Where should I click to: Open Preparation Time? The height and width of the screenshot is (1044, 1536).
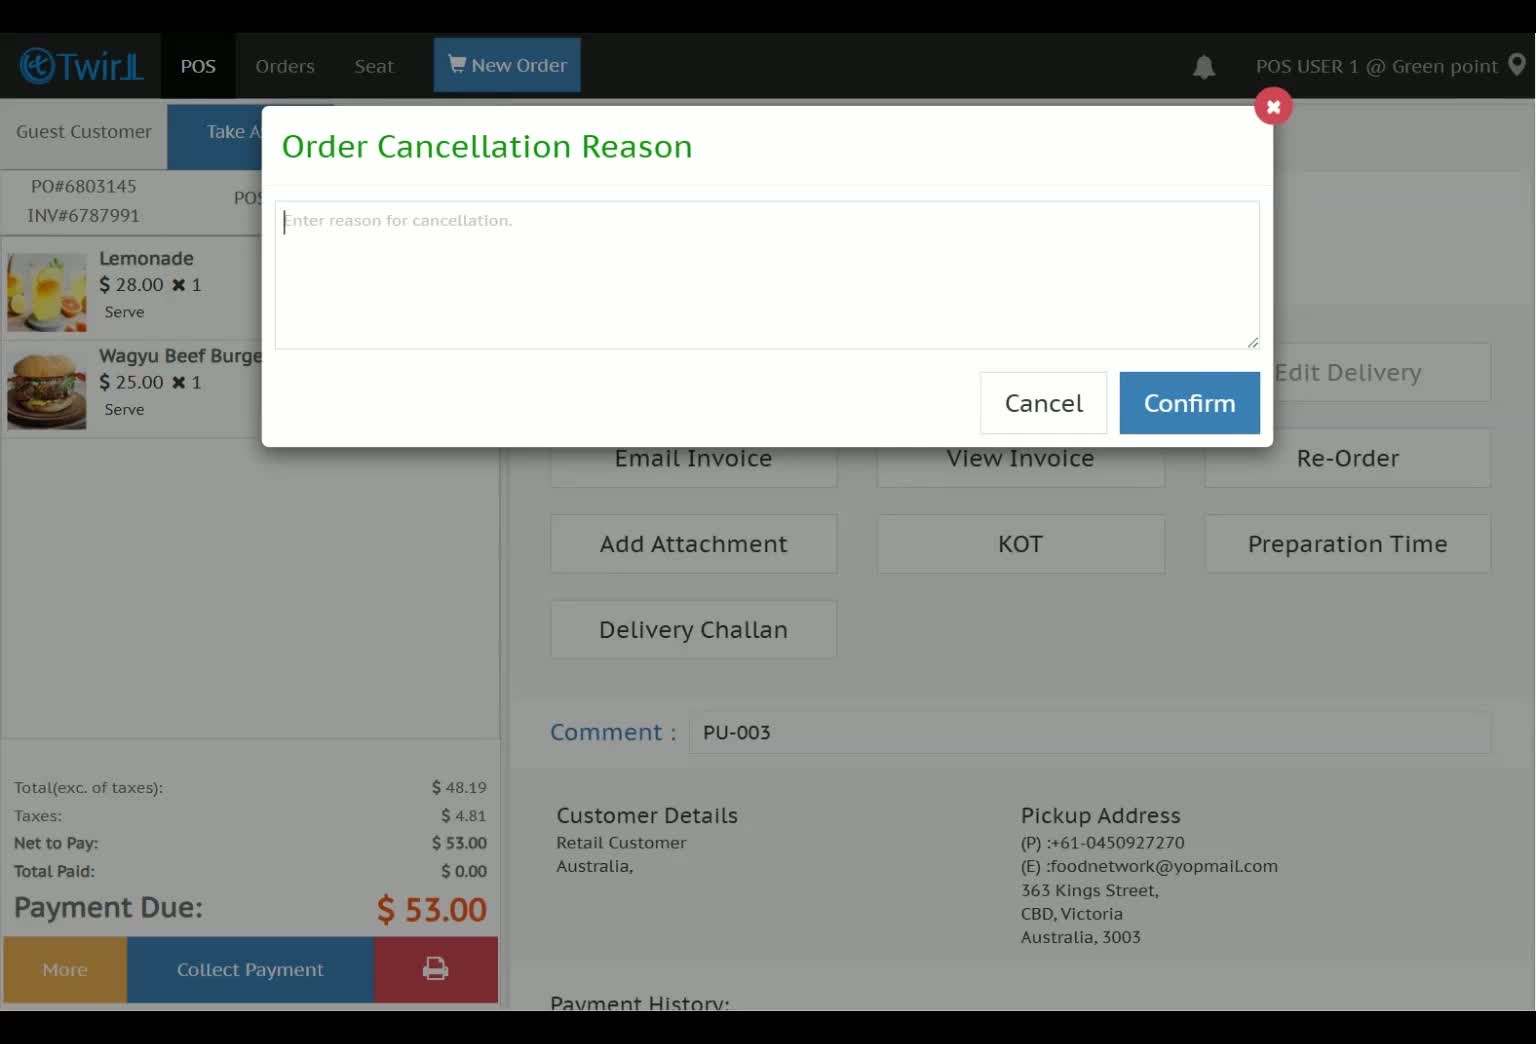coord(1347,544)
